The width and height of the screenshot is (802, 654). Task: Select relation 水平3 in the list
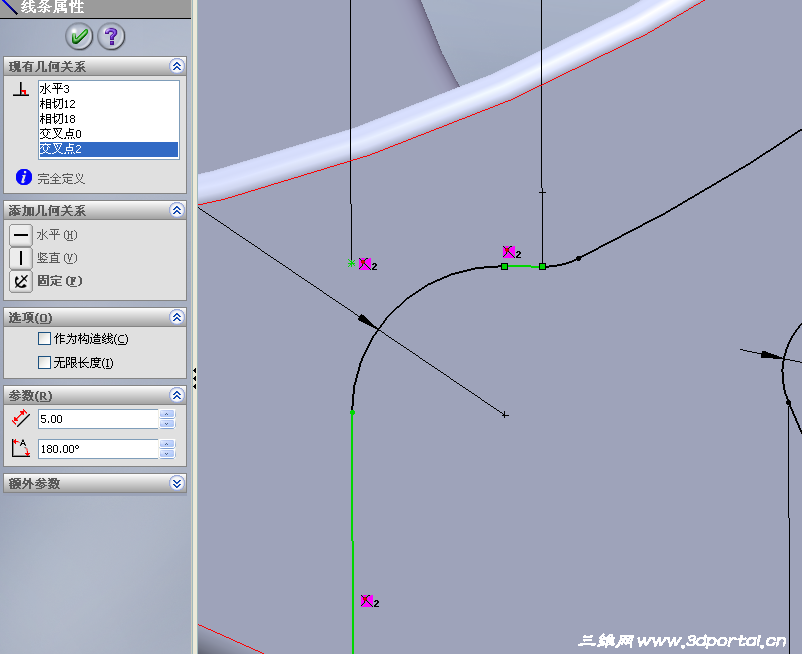pos(108,89)
